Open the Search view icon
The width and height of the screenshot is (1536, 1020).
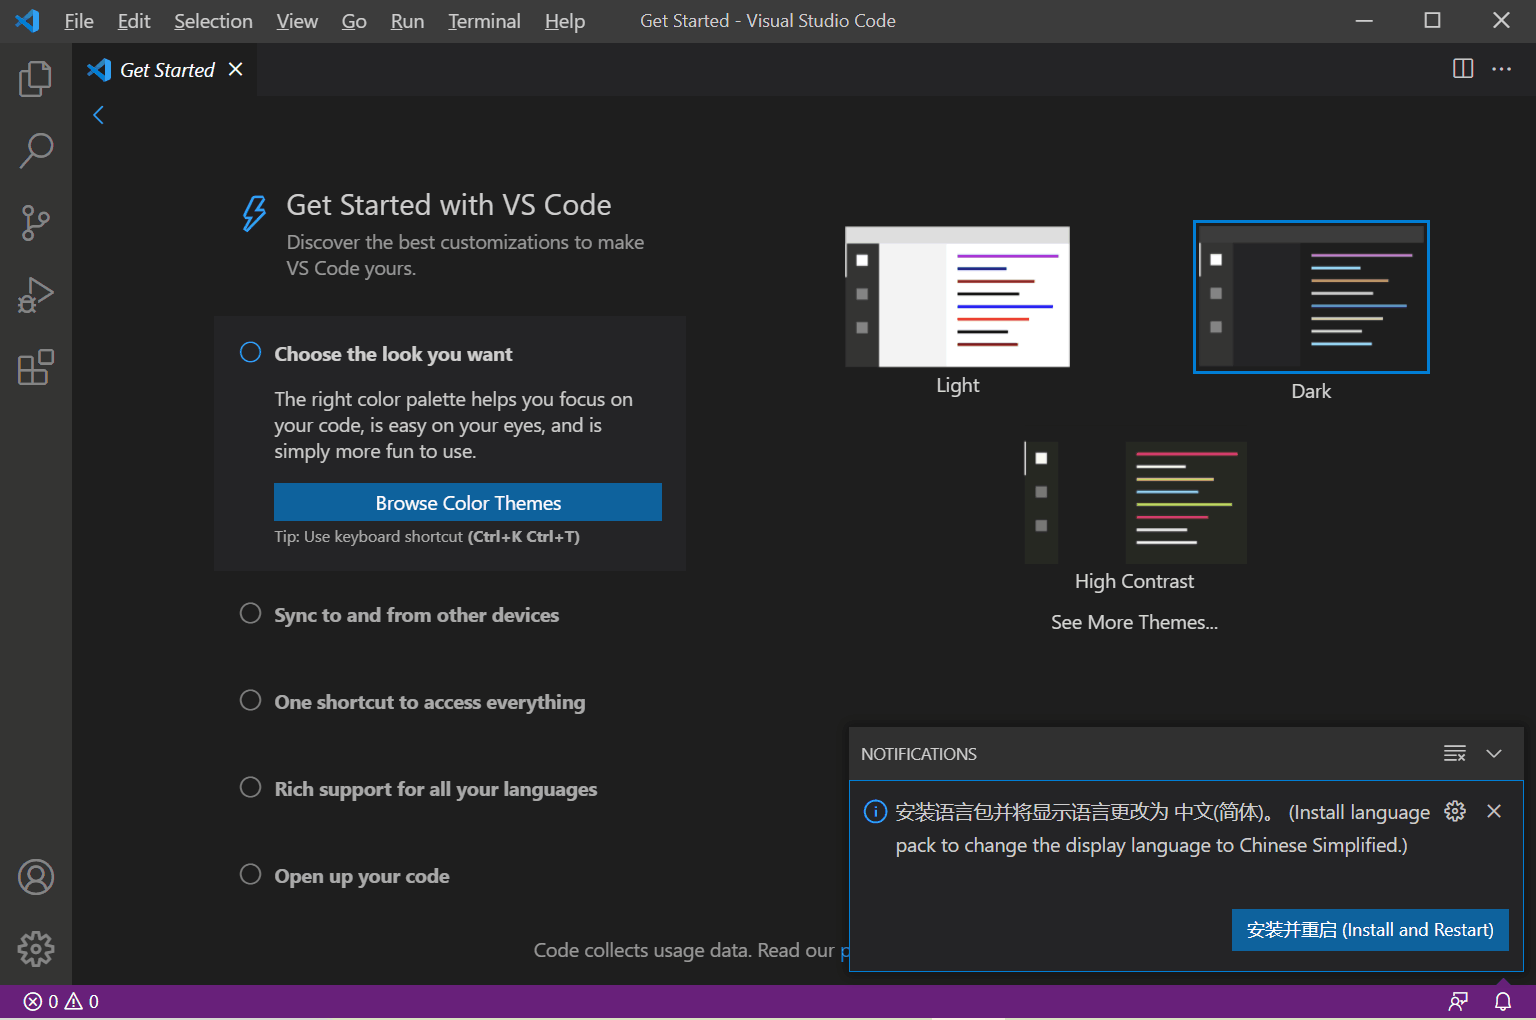35,151
